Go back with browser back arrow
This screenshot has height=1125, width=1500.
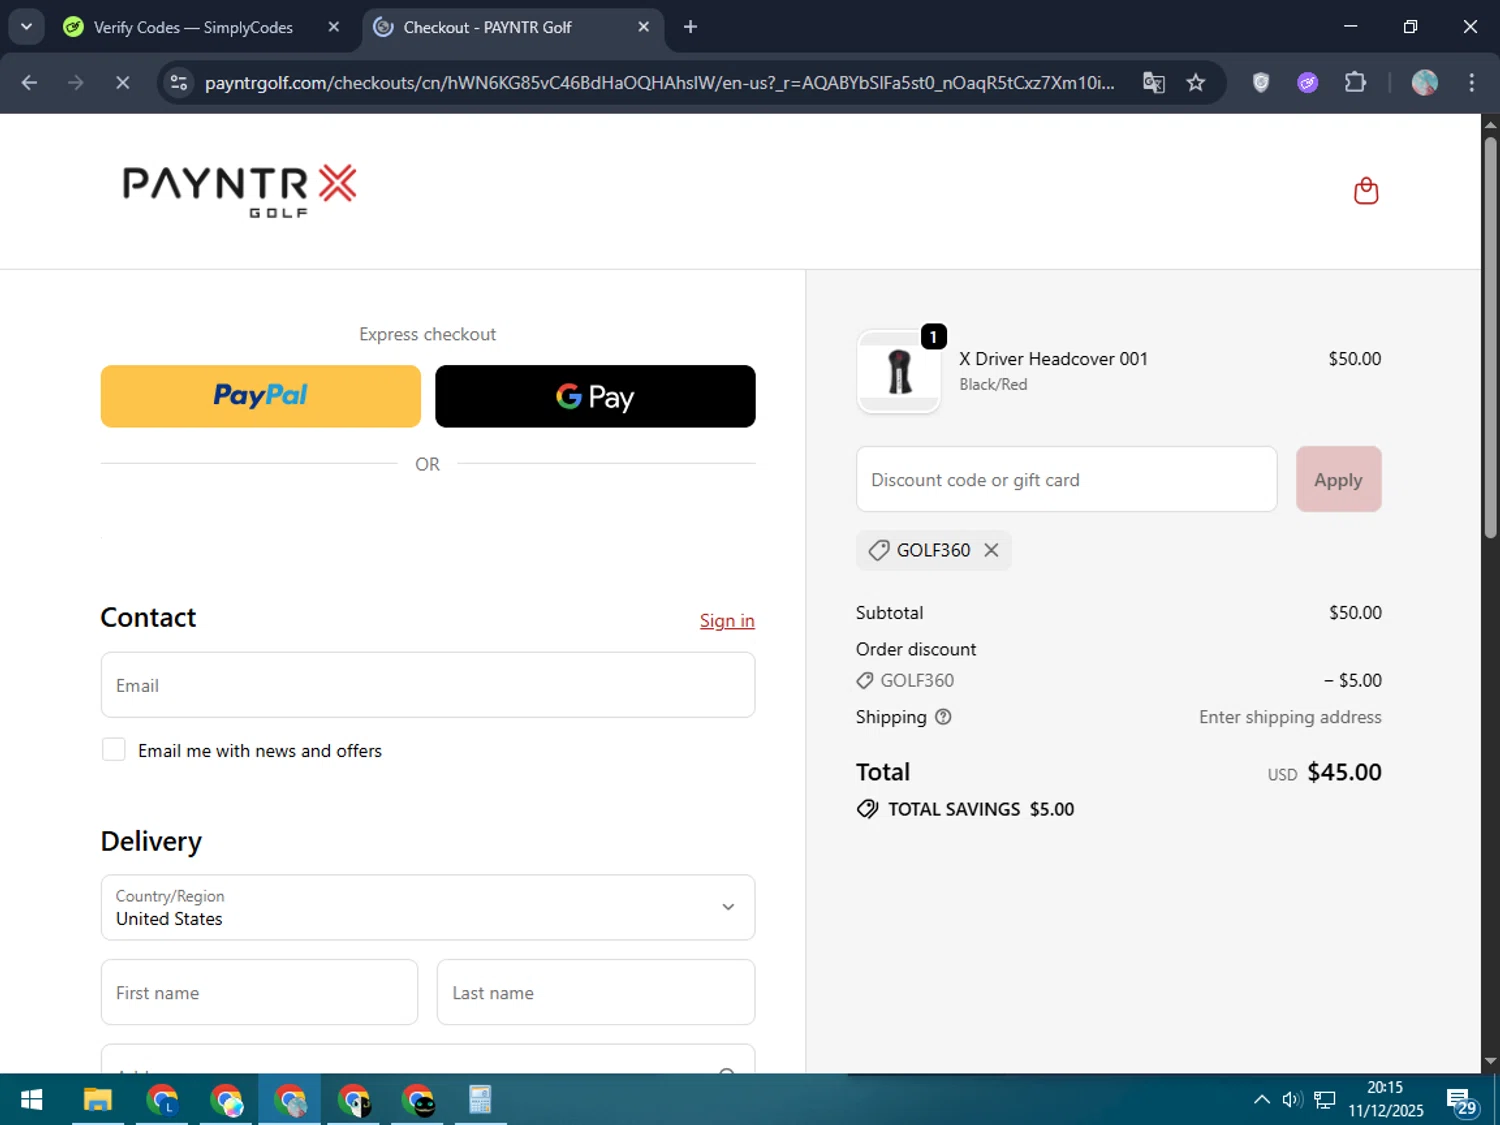coord(29,83)
